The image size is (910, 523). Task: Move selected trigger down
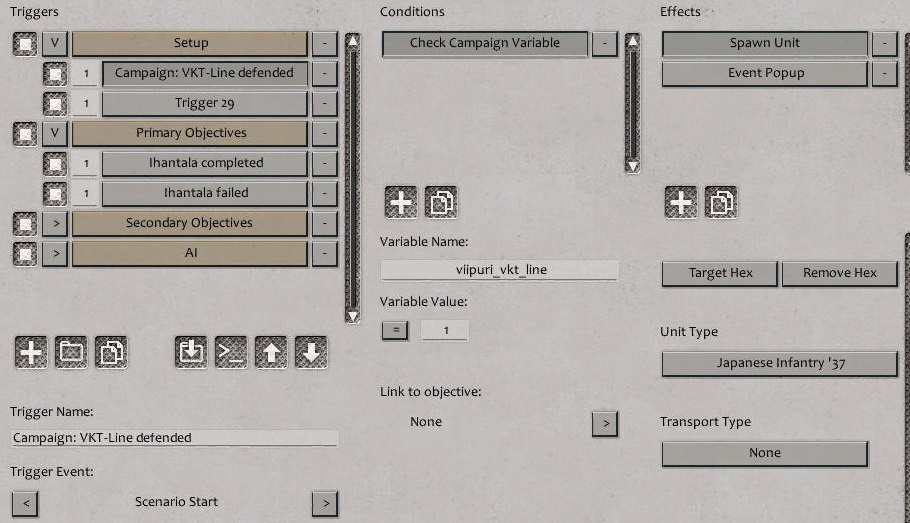point(311,352)
